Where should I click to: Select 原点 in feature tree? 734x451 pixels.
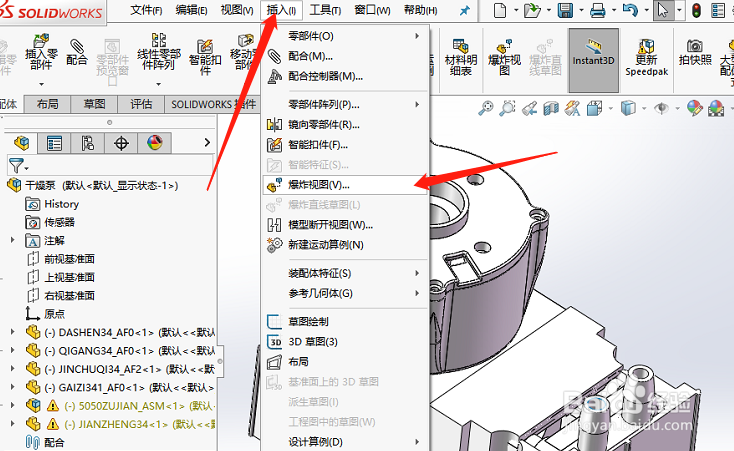(x=54, y=314)
